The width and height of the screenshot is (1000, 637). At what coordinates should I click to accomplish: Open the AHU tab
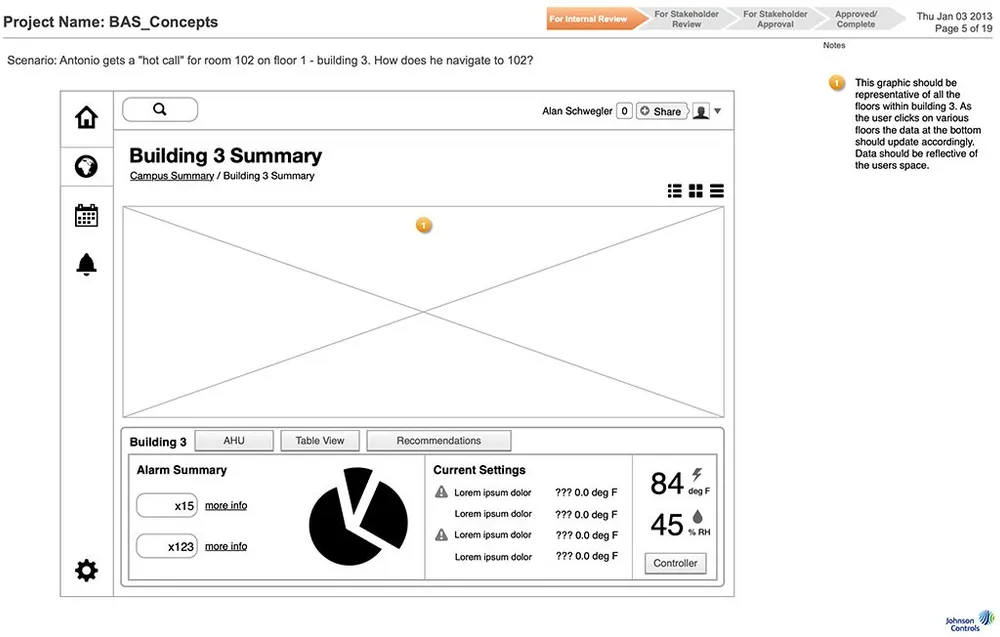(x=234, y=441)
